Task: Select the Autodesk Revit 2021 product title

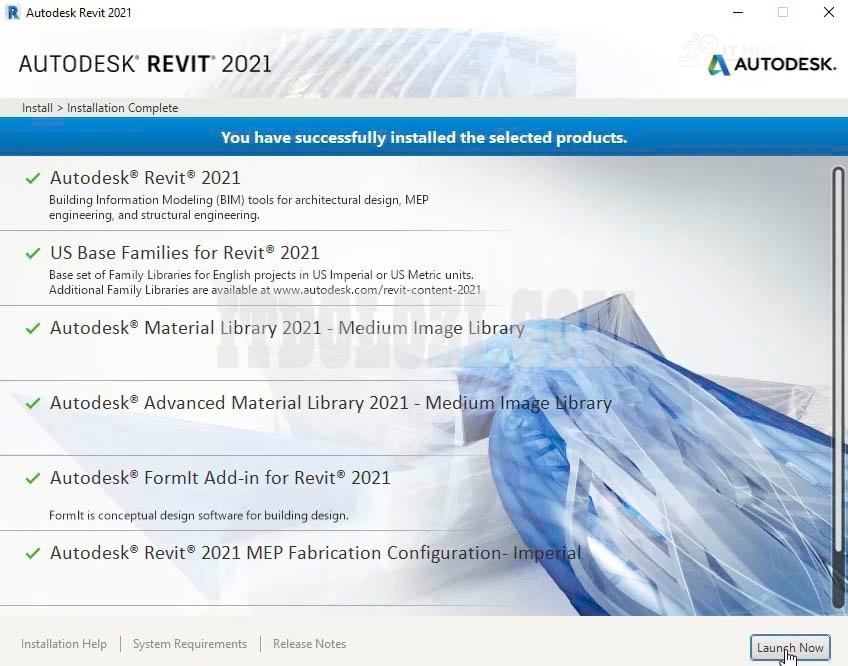Action: (145, 178)
